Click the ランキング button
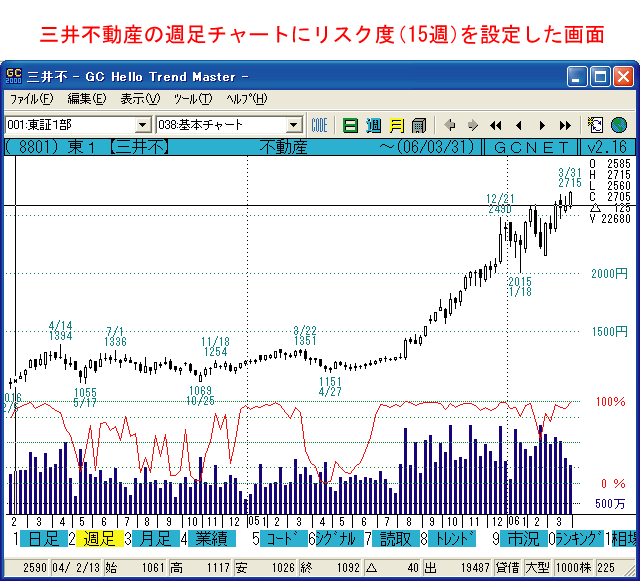This screenshot has height=581, width=640. [580, 539]
